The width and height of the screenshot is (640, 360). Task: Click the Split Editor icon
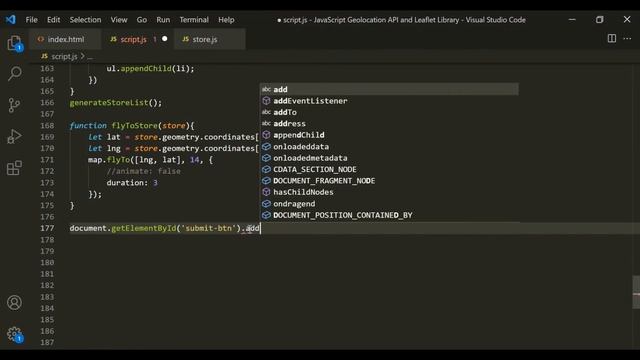click(x=611, y=39)
